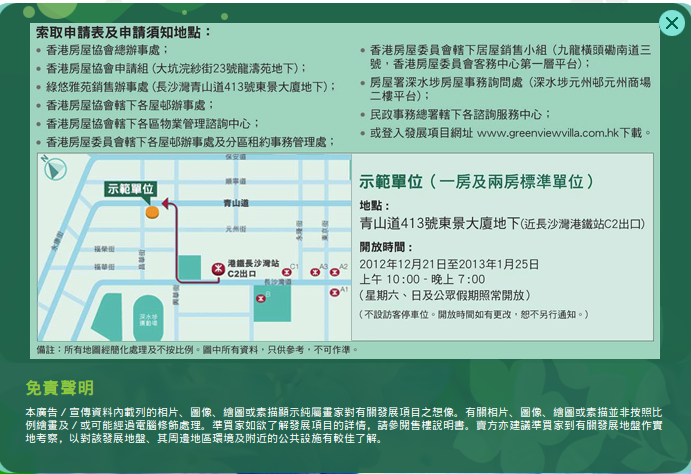Click the small note 不設訪客停車位
This screenshot has height=474, width=691.
474,315
